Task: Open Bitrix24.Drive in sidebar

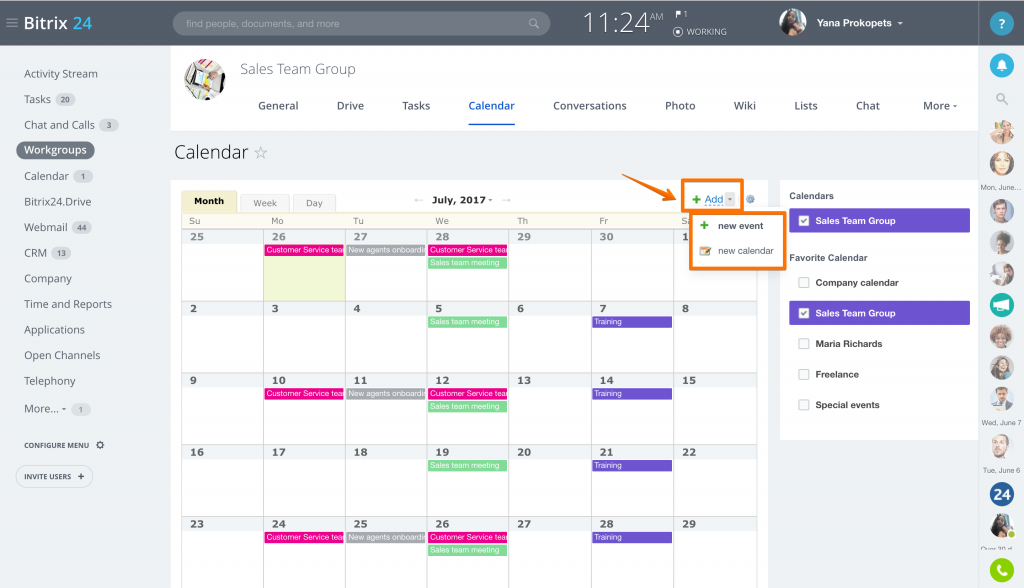Action: (57, 202)
